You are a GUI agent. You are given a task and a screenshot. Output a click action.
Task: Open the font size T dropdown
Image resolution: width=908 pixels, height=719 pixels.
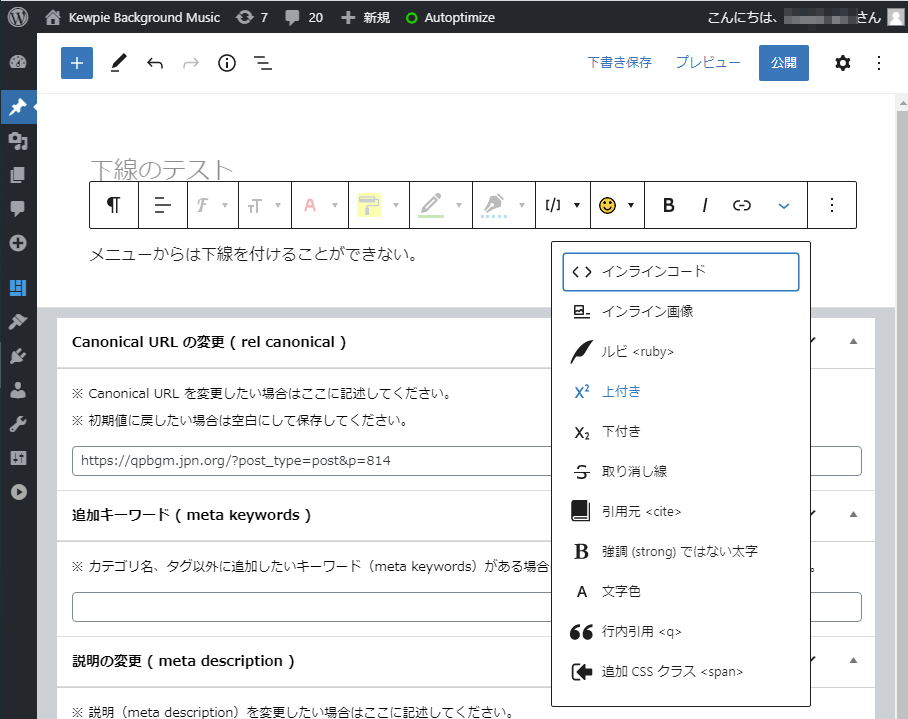click(x=265, y=205)
